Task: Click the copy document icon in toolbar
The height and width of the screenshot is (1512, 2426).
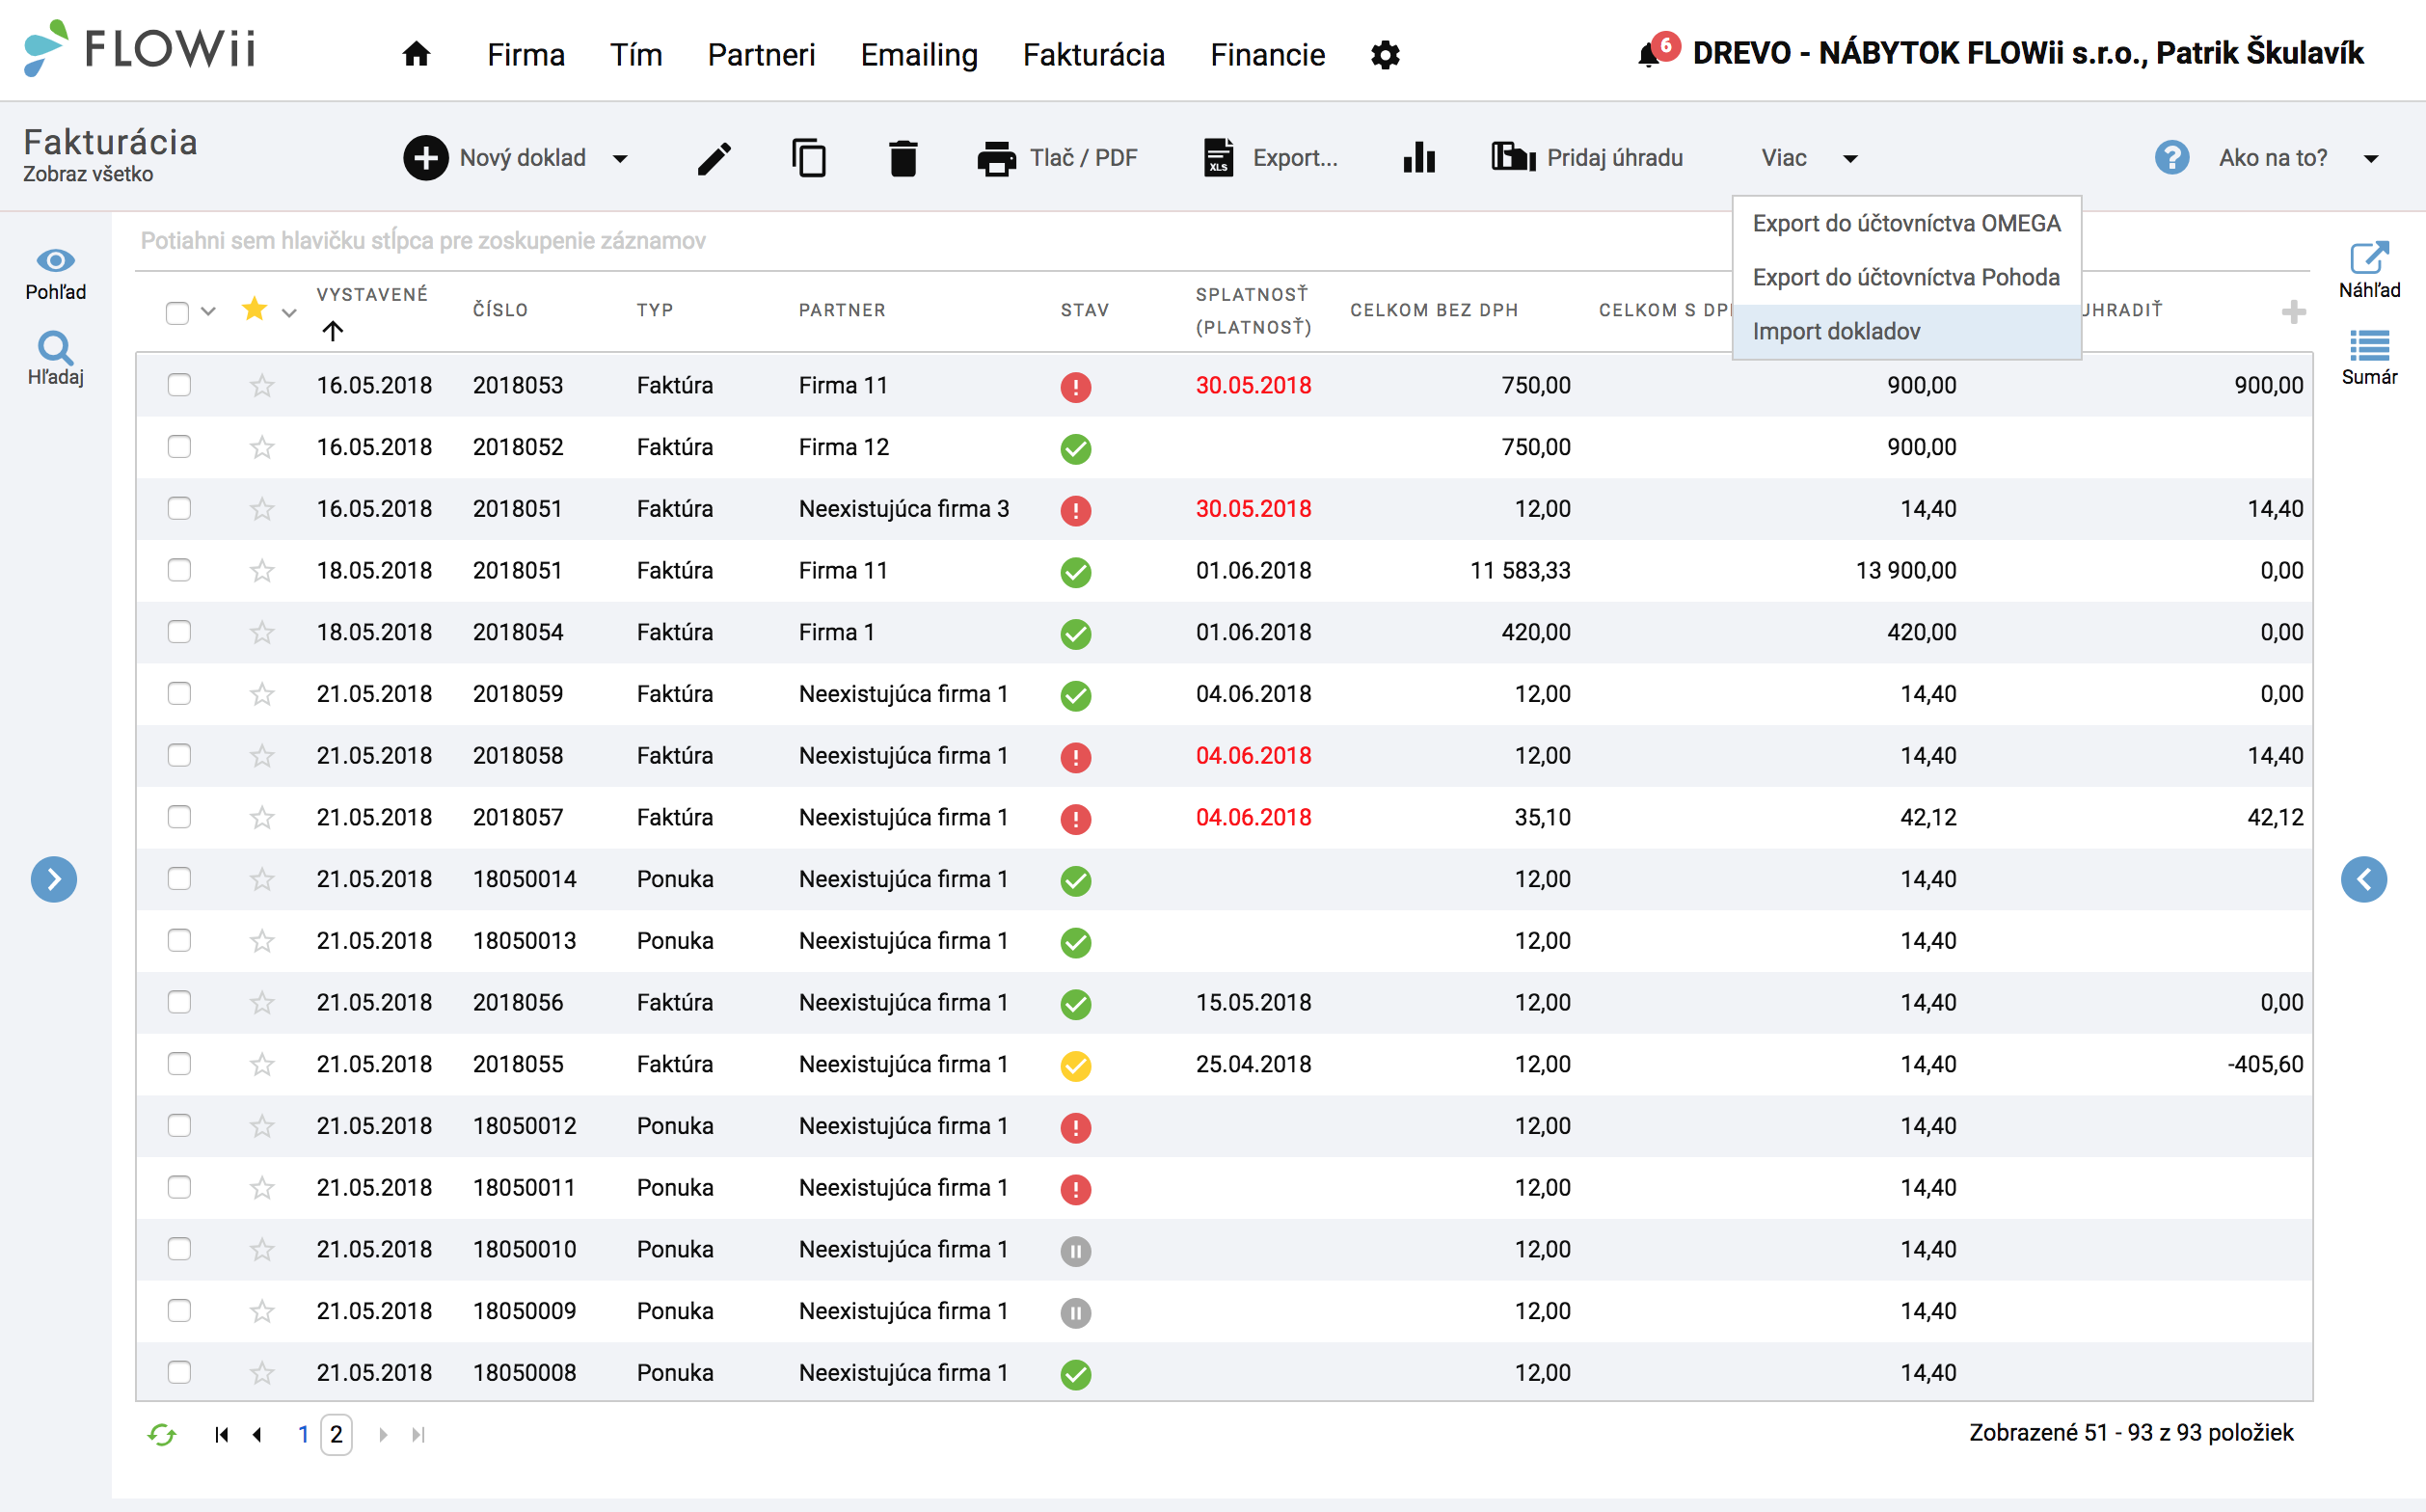Action: [808, 158]
